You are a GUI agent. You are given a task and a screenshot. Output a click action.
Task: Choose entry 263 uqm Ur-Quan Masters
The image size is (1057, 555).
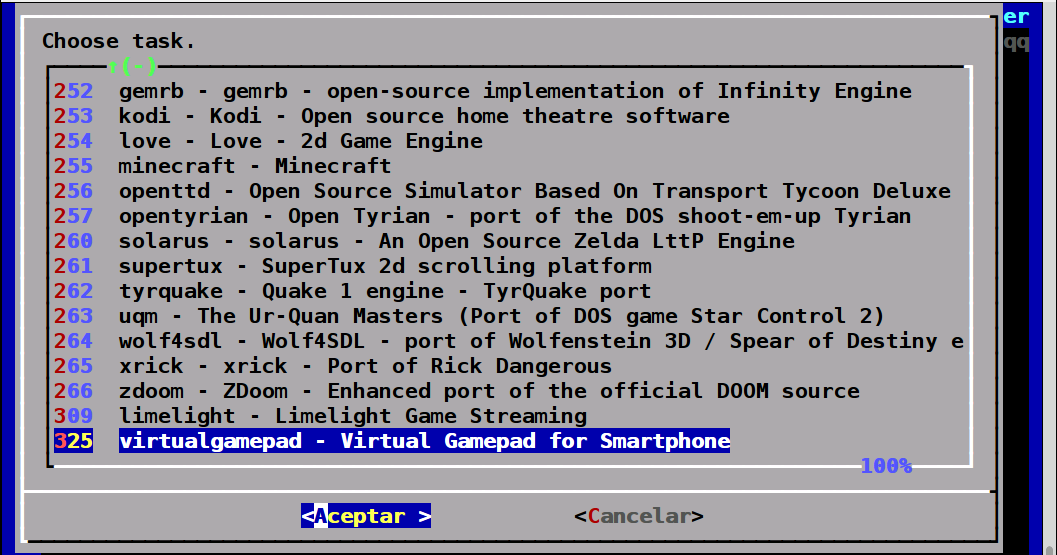coord(469,316)
